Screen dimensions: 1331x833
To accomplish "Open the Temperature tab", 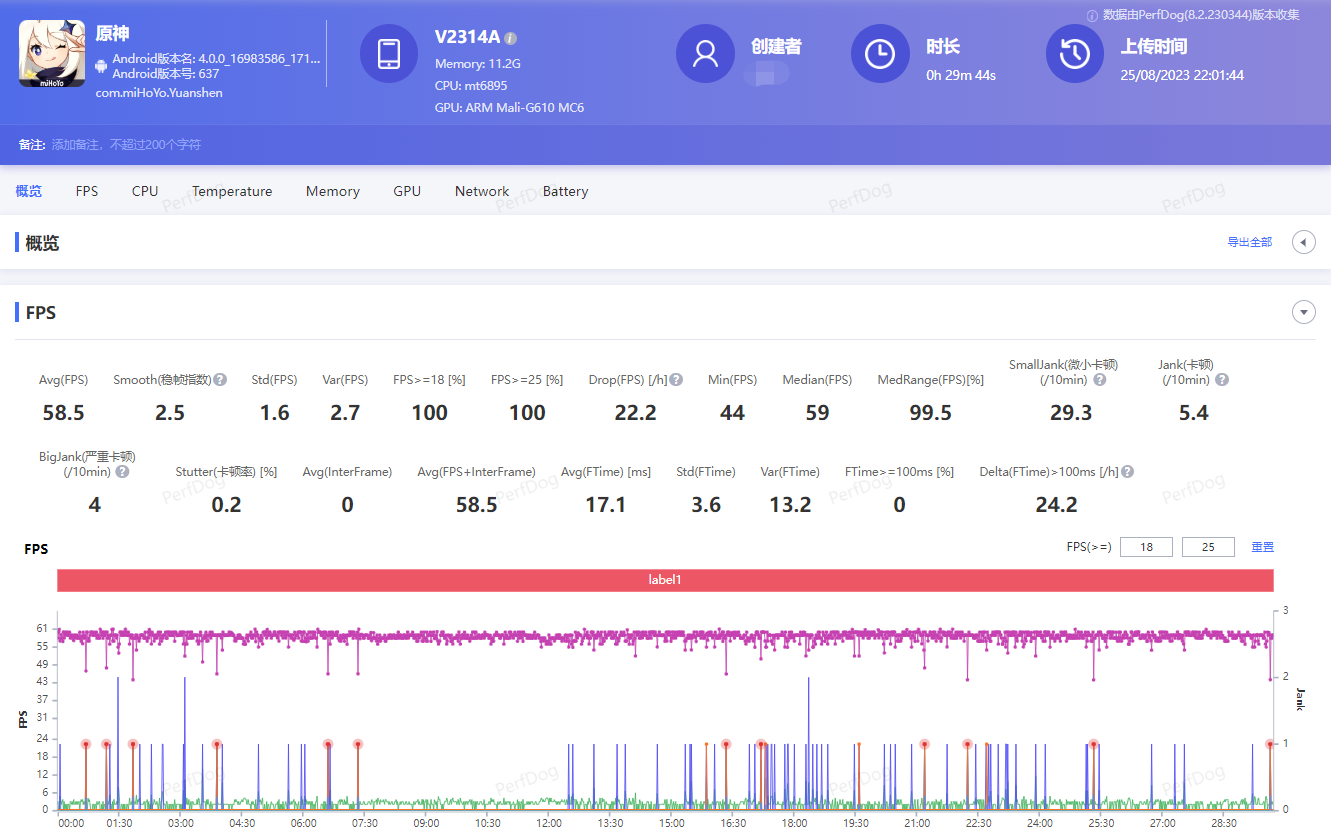I will 232,191.
